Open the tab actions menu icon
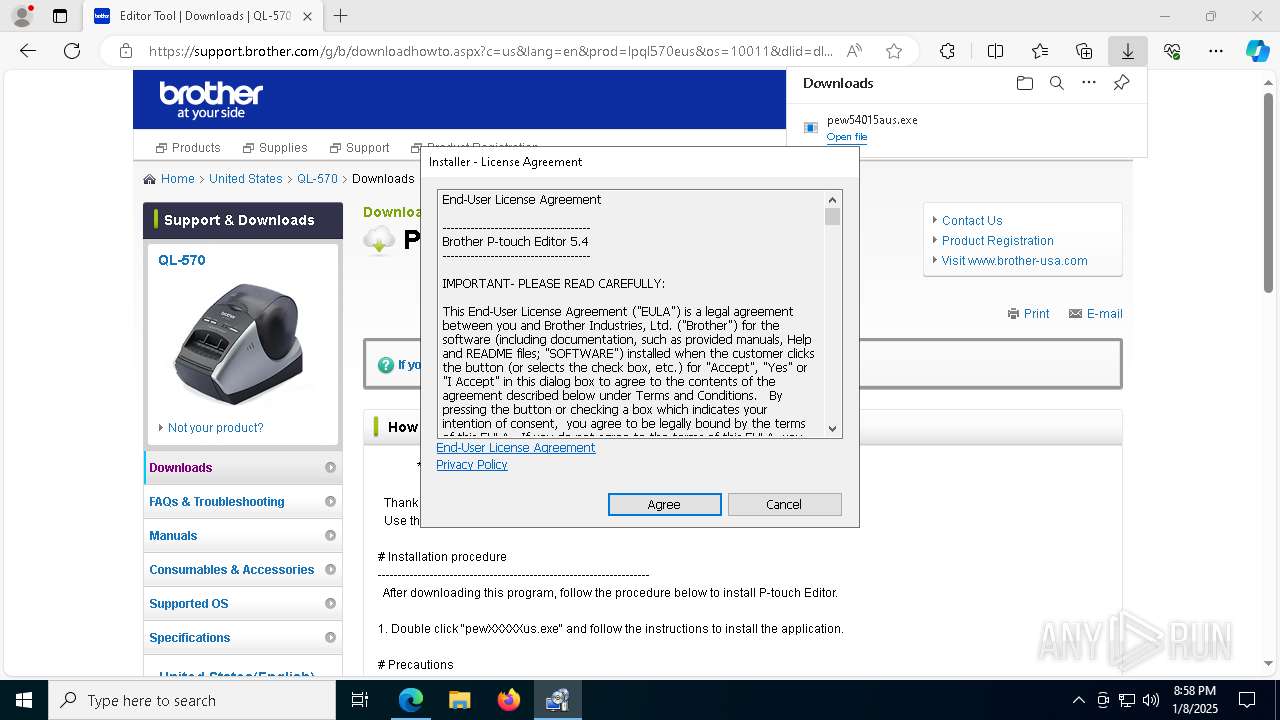 (60, 16)
